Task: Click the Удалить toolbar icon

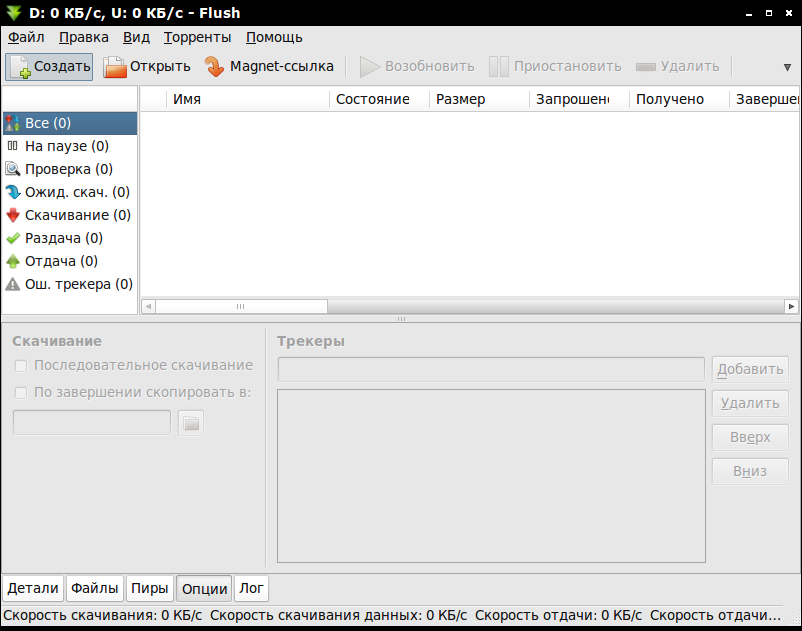Action: [645, 67]
